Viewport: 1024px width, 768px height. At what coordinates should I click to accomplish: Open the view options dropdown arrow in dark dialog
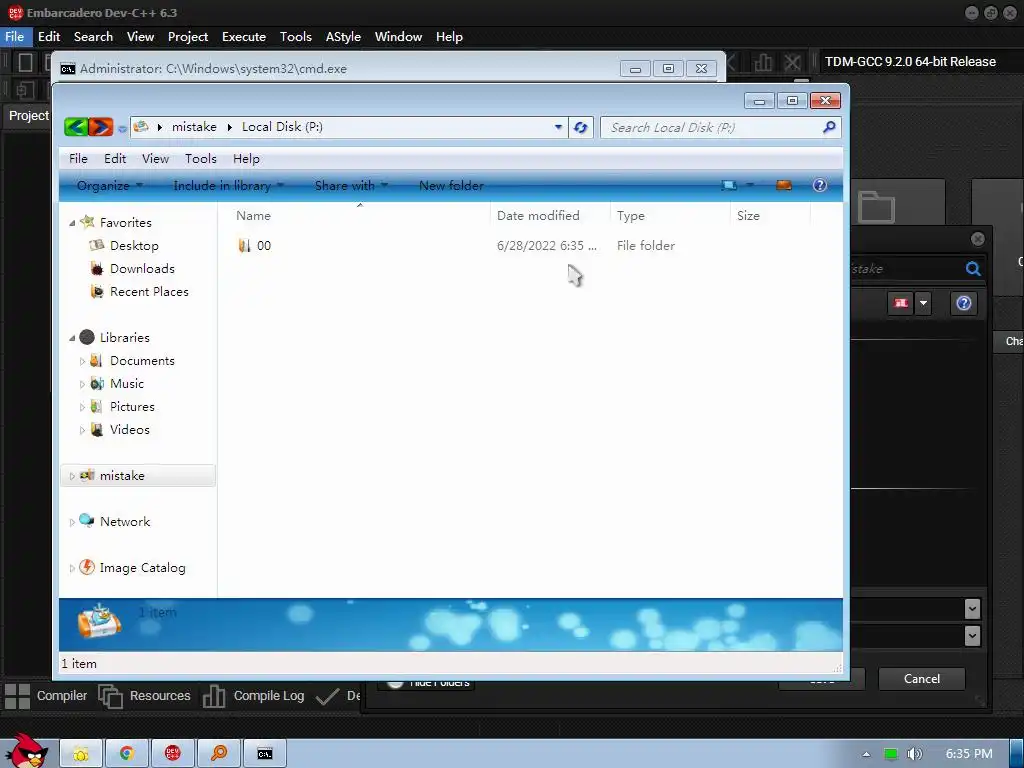pyautogui.click(x=923, y=303)
